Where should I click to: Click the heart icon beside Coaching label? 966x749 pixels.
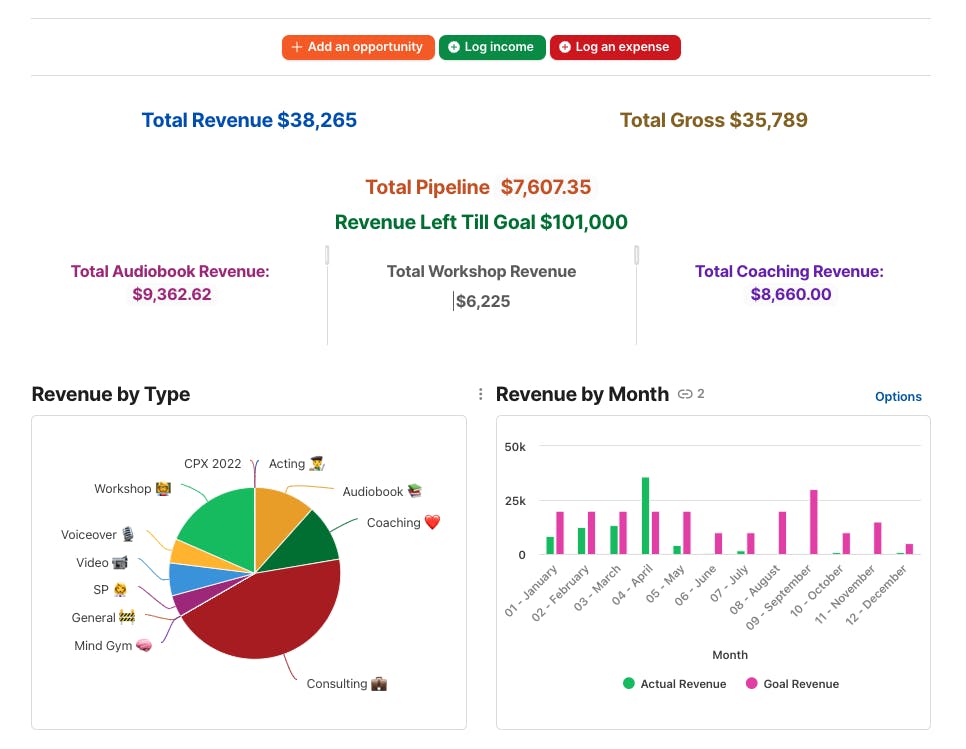pos(432,522)
